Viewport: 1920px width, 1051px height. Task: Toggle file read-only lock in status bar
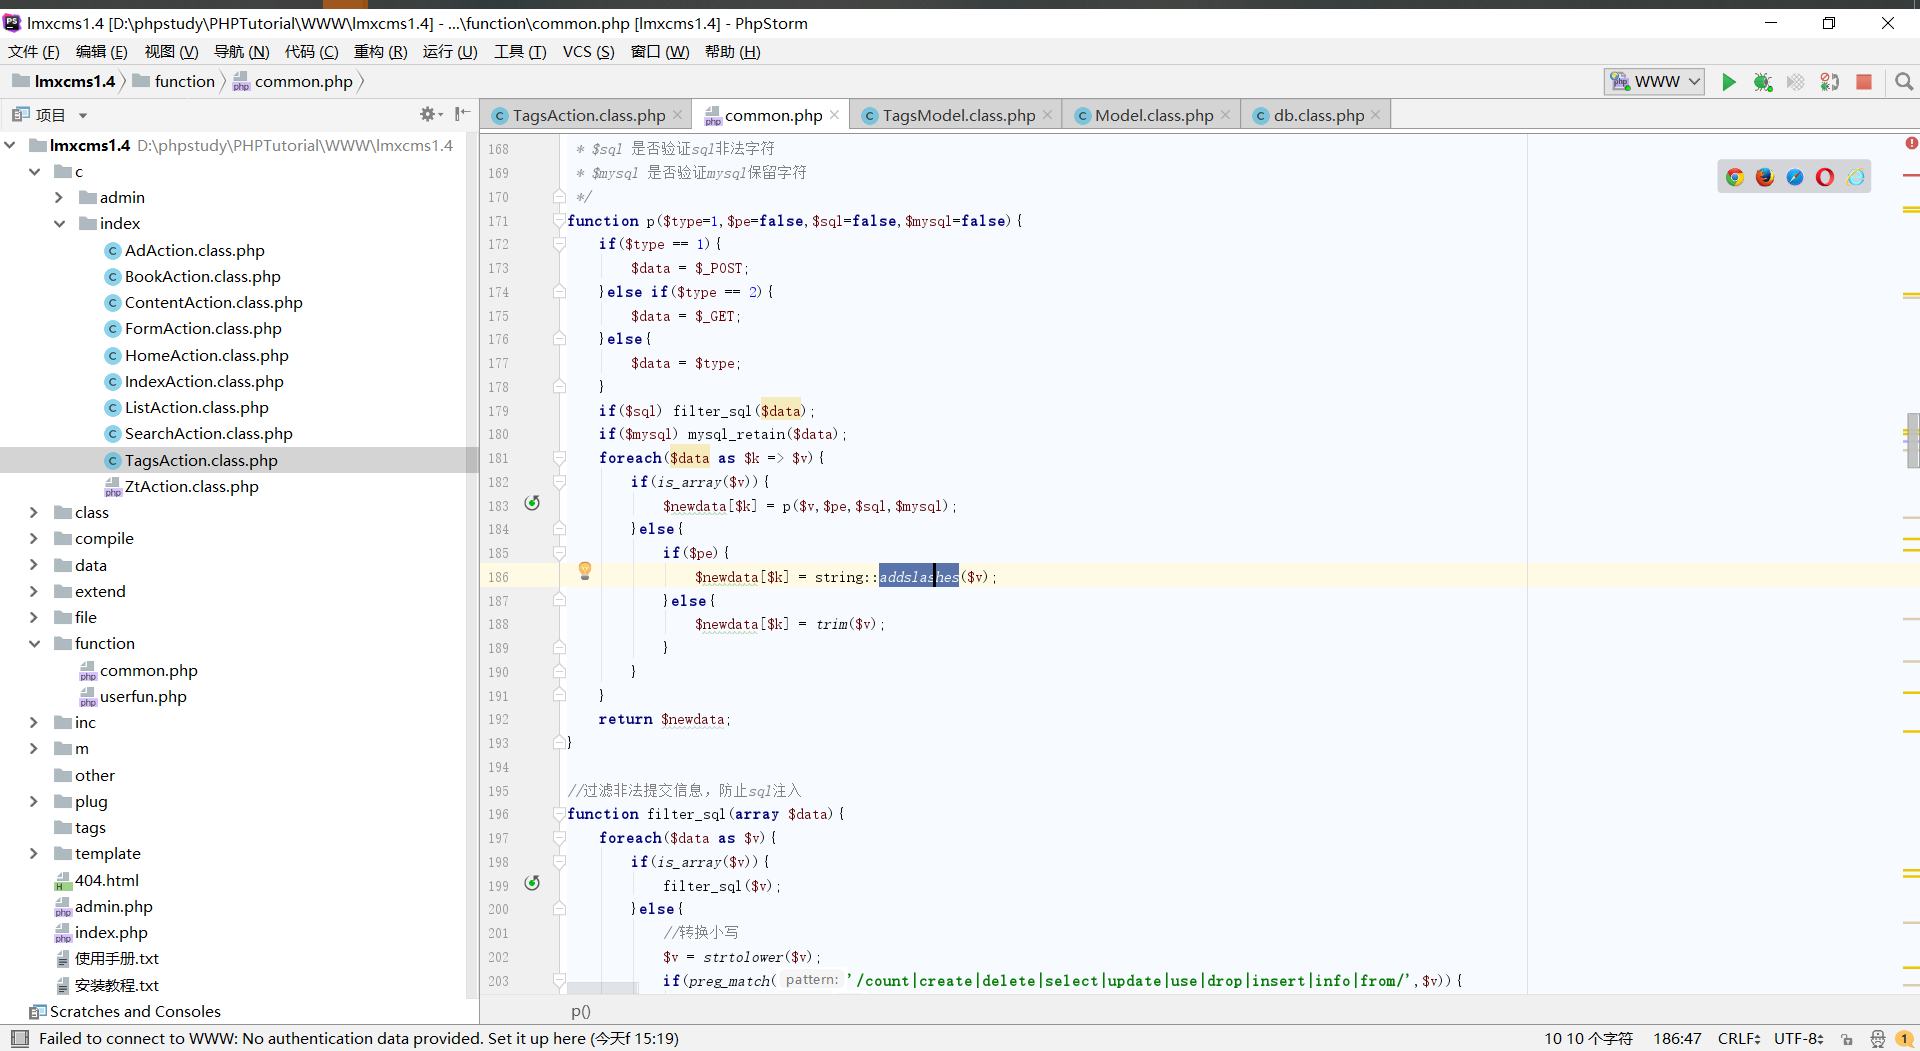pyautogui.click(x=1846, y=1039)
